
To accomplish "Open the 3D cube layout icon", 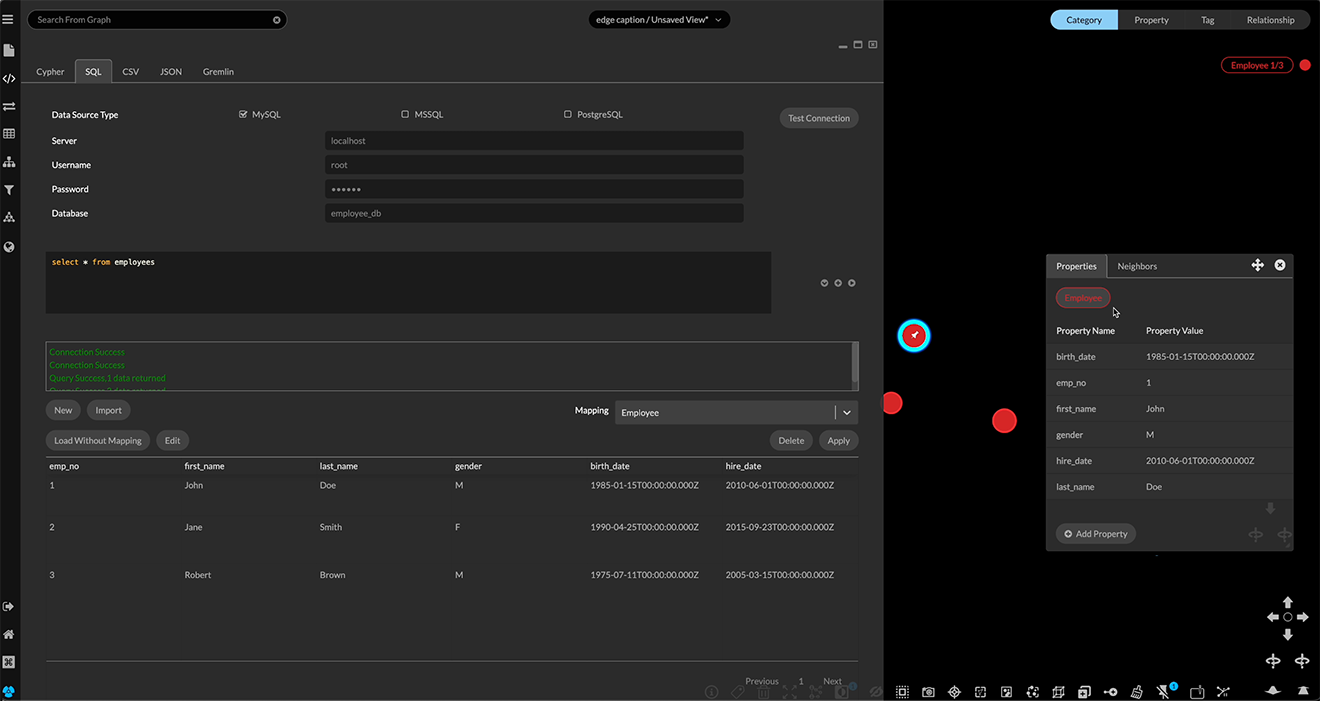I will [x=1058, y=691].
